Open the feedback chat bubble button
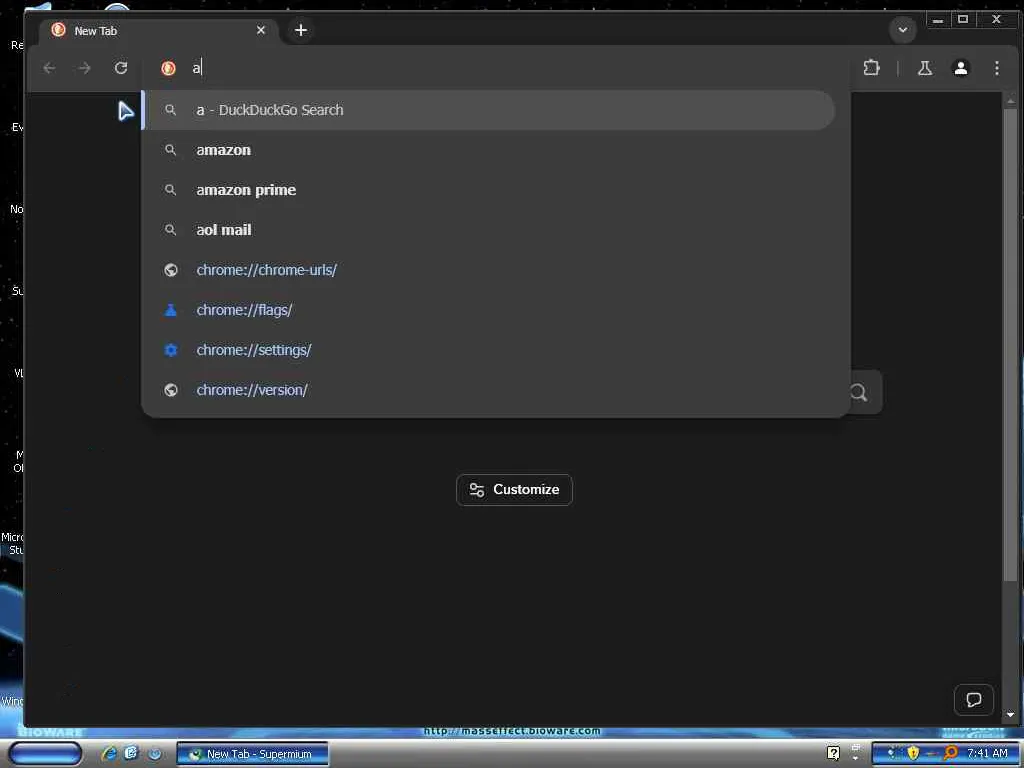This screenshot has width=1024, height=768. [974, 700]
